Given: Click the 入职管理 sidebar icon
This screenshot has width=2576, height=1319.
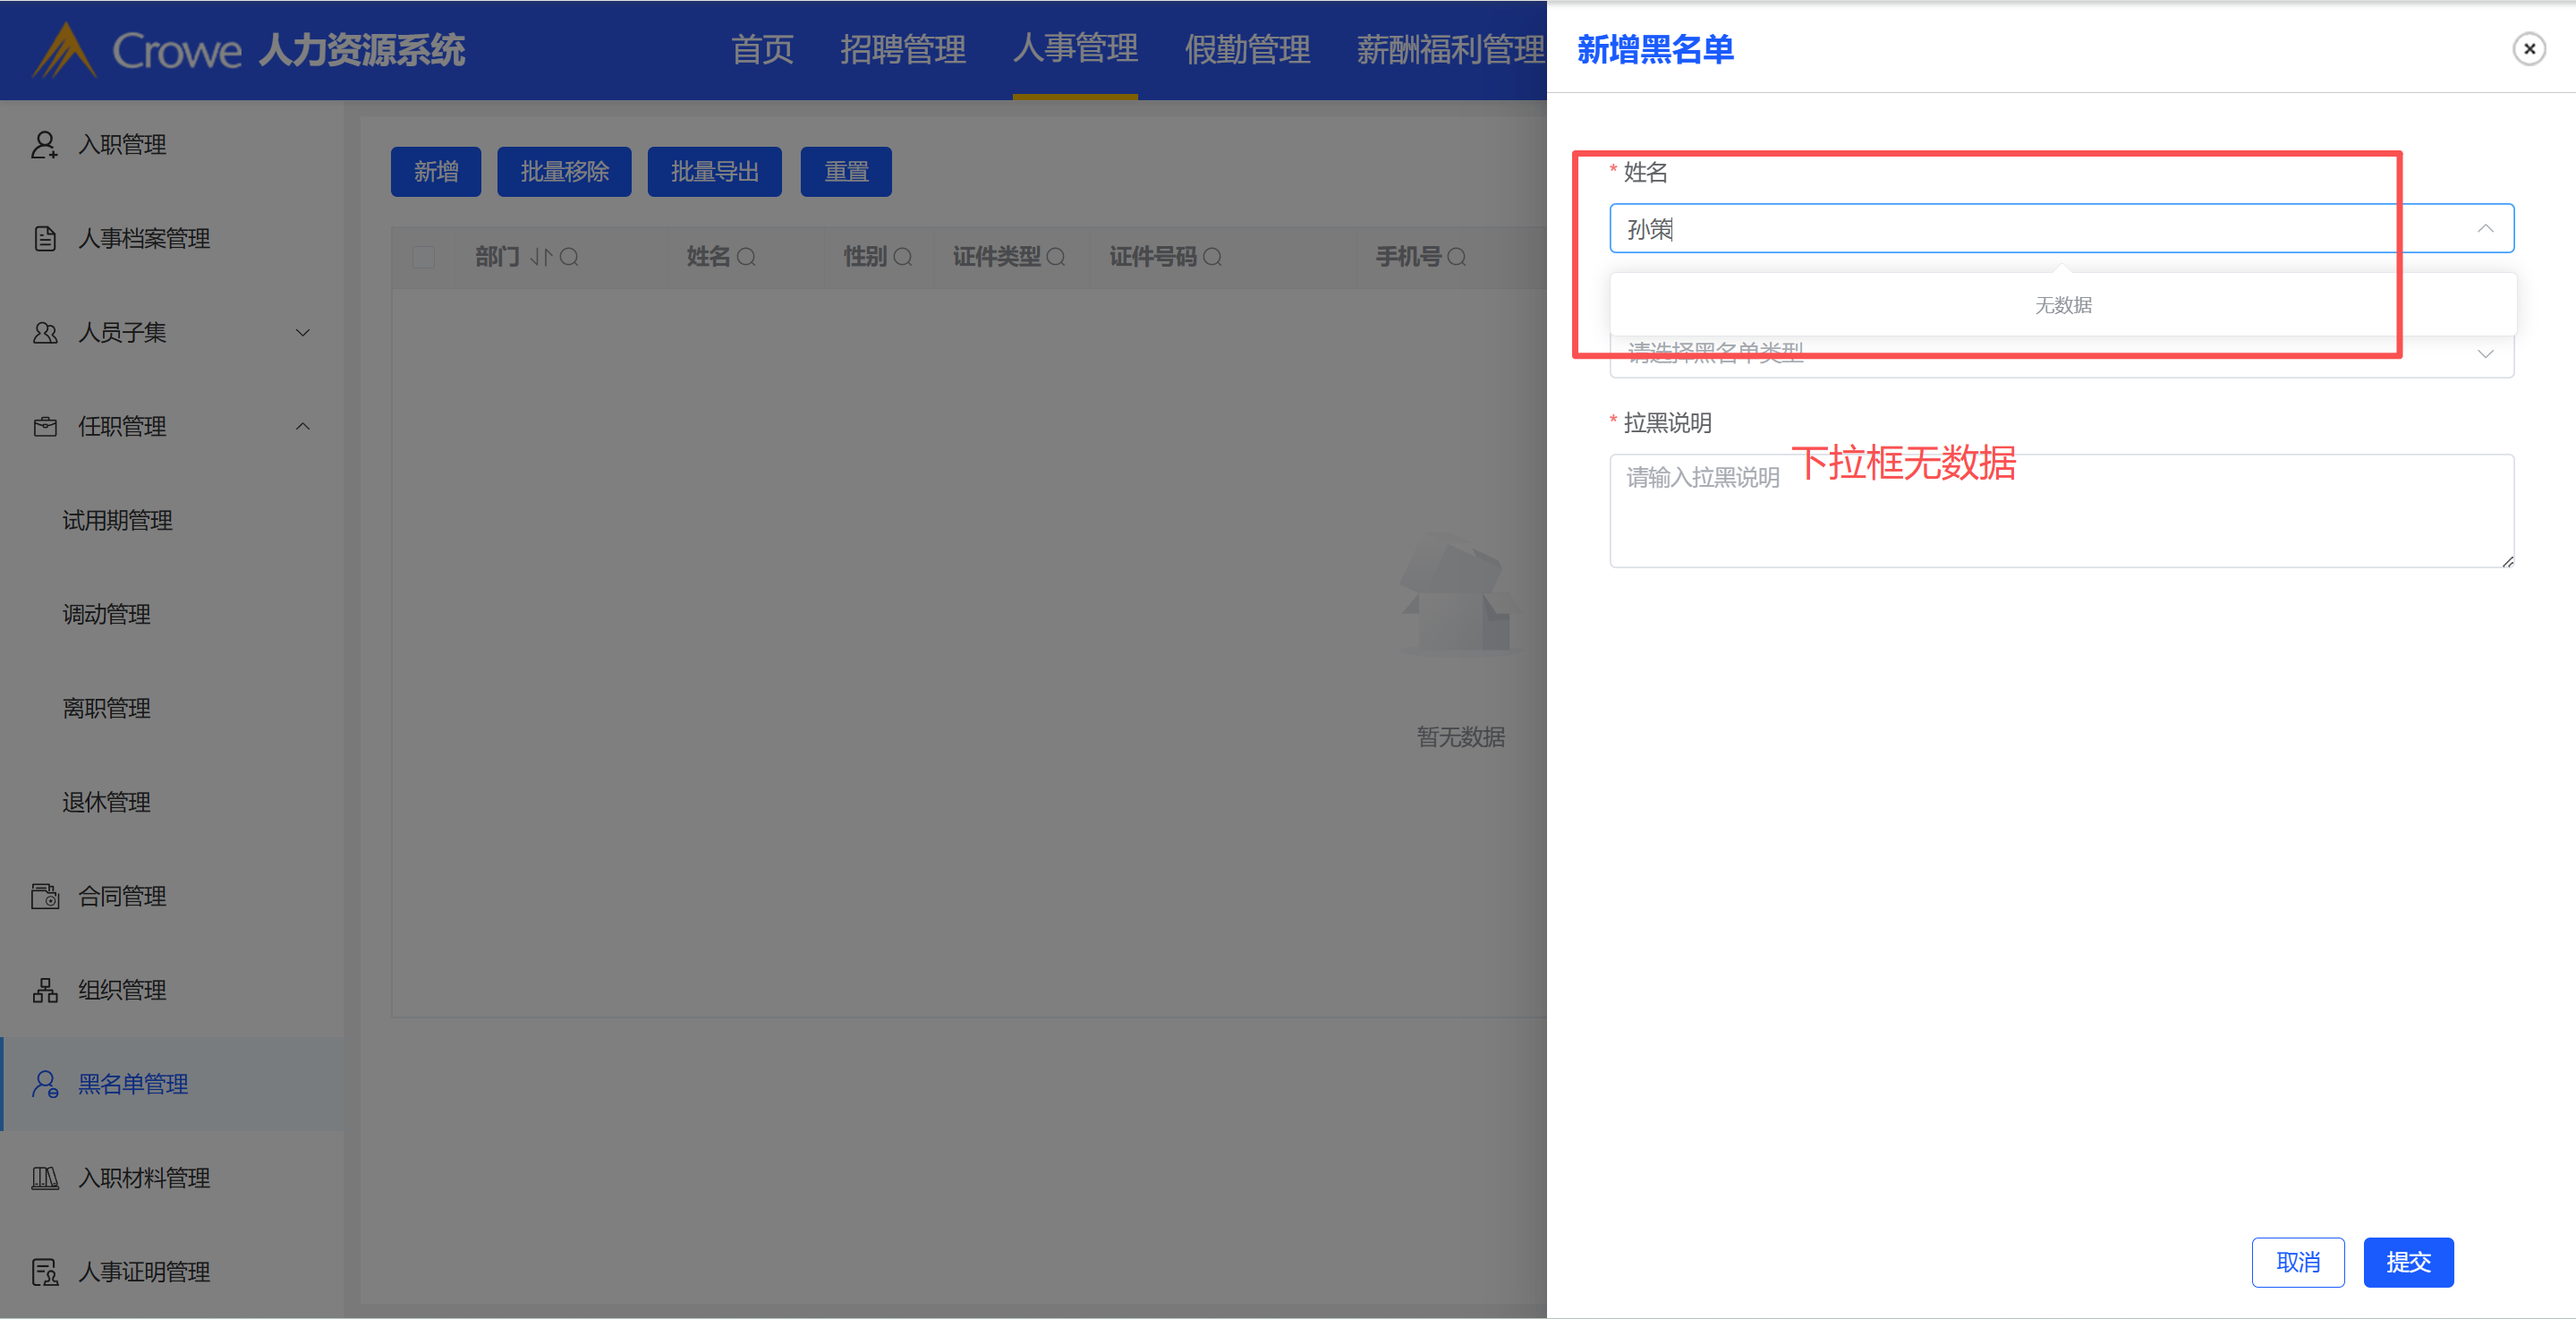Looking at the screenshot, I should (x=44, y=145).
